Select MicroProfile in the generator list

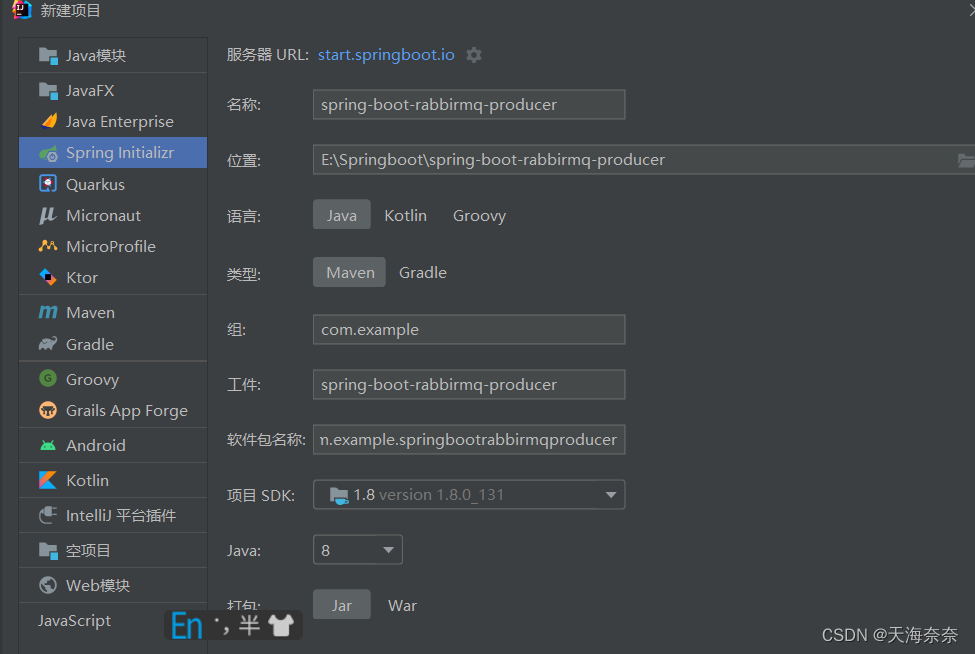click(113, 246)
